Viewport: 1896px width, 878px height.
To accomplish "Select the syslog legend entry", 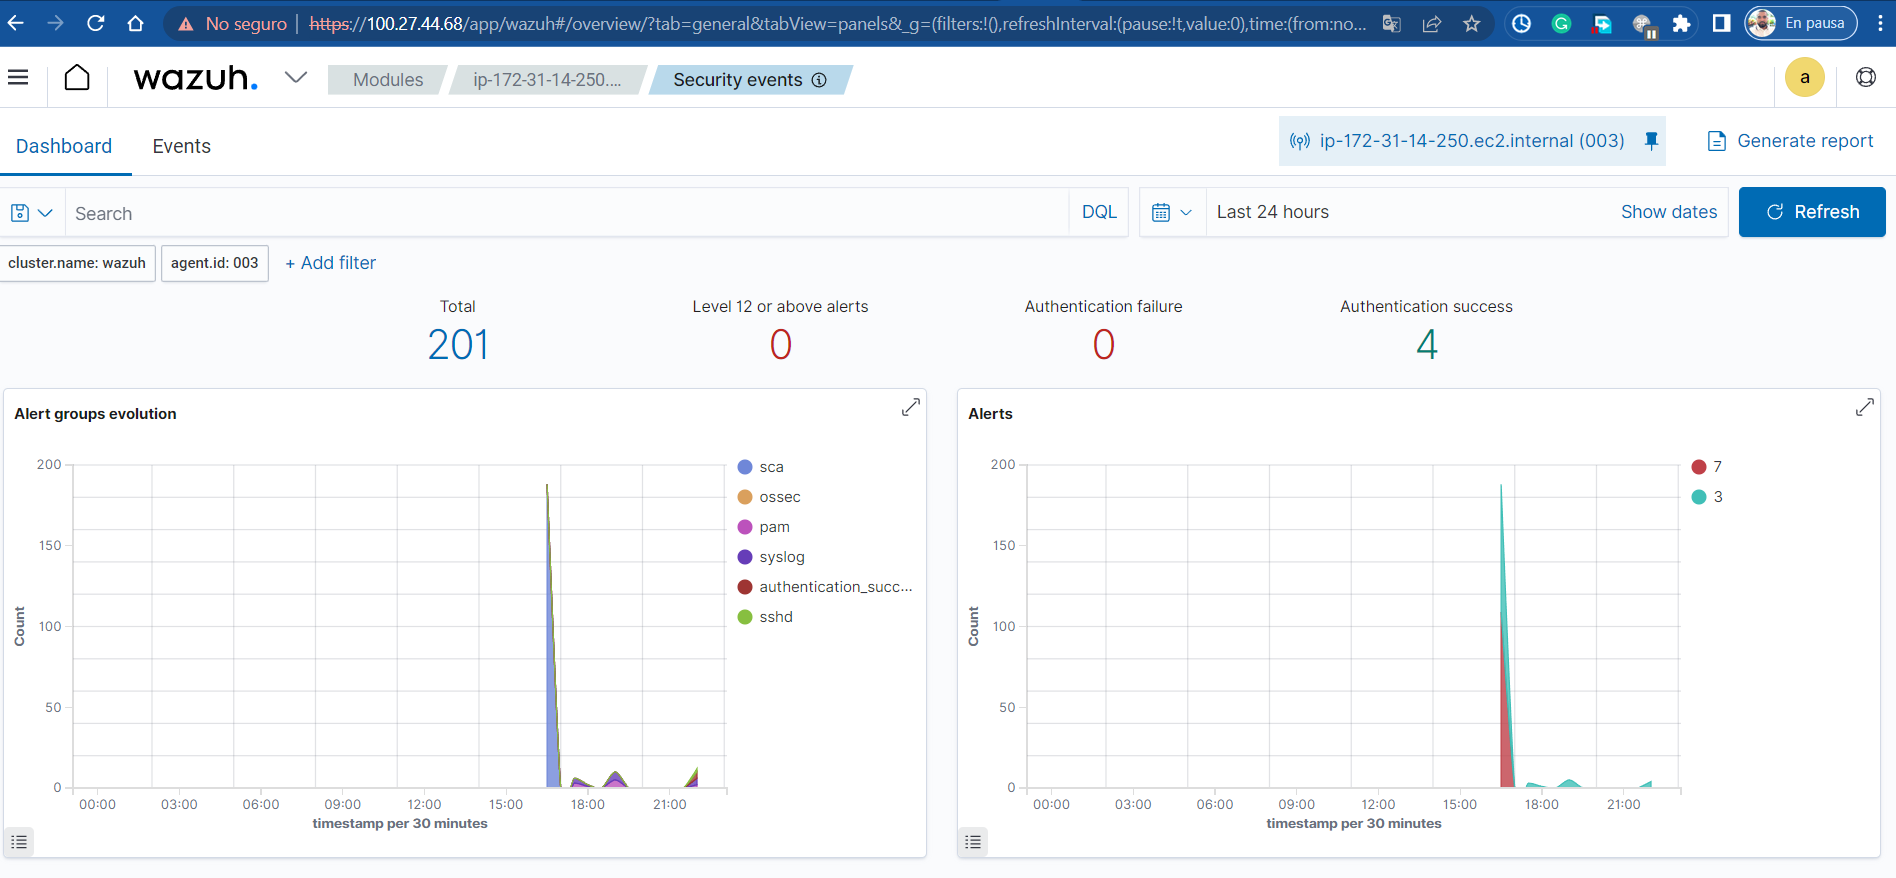I will tap(781, 557).
